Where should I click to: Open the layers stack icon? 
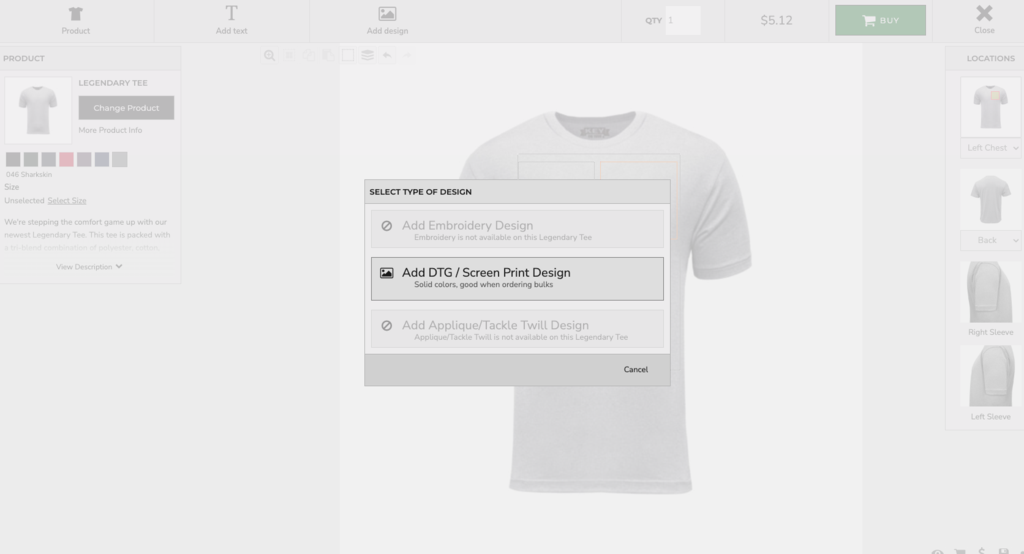[x=367, y=56]
